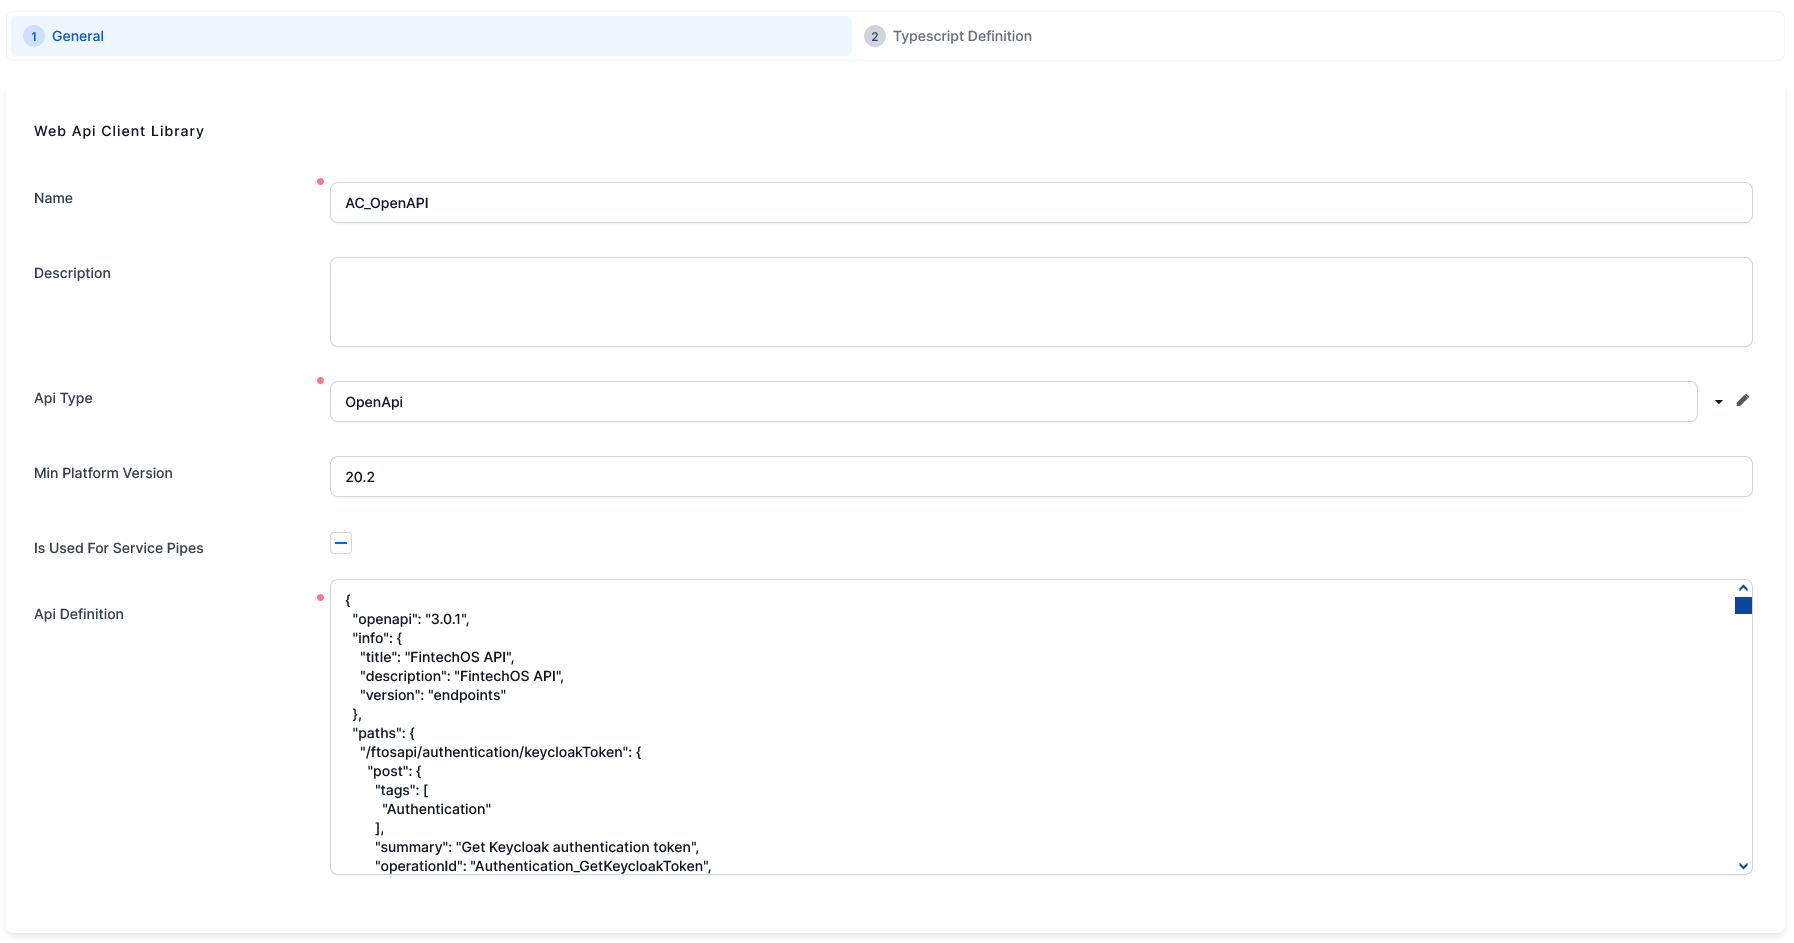The width and height of the screenshot is (1794, 943).
Task: Click the Api Definition scrollbar thumb
Action: click(1743, 605)
